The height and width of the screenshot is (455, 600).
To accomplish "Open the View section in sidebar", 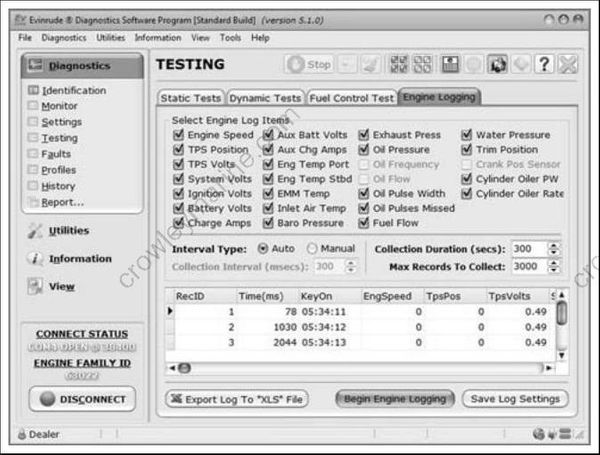I will (62, 287).
